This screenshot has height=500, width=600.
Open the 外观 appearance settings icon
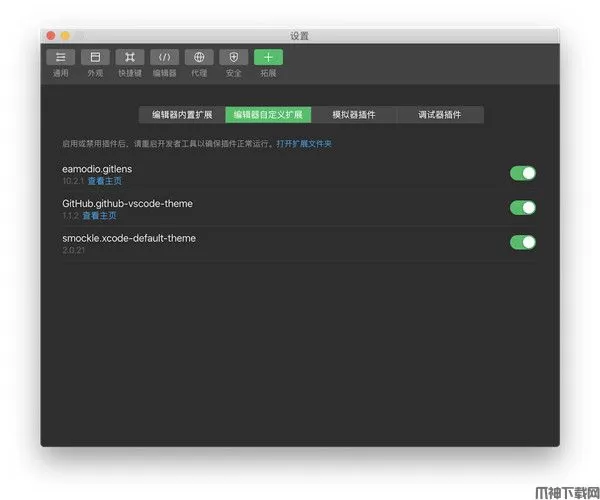[95, 57]
